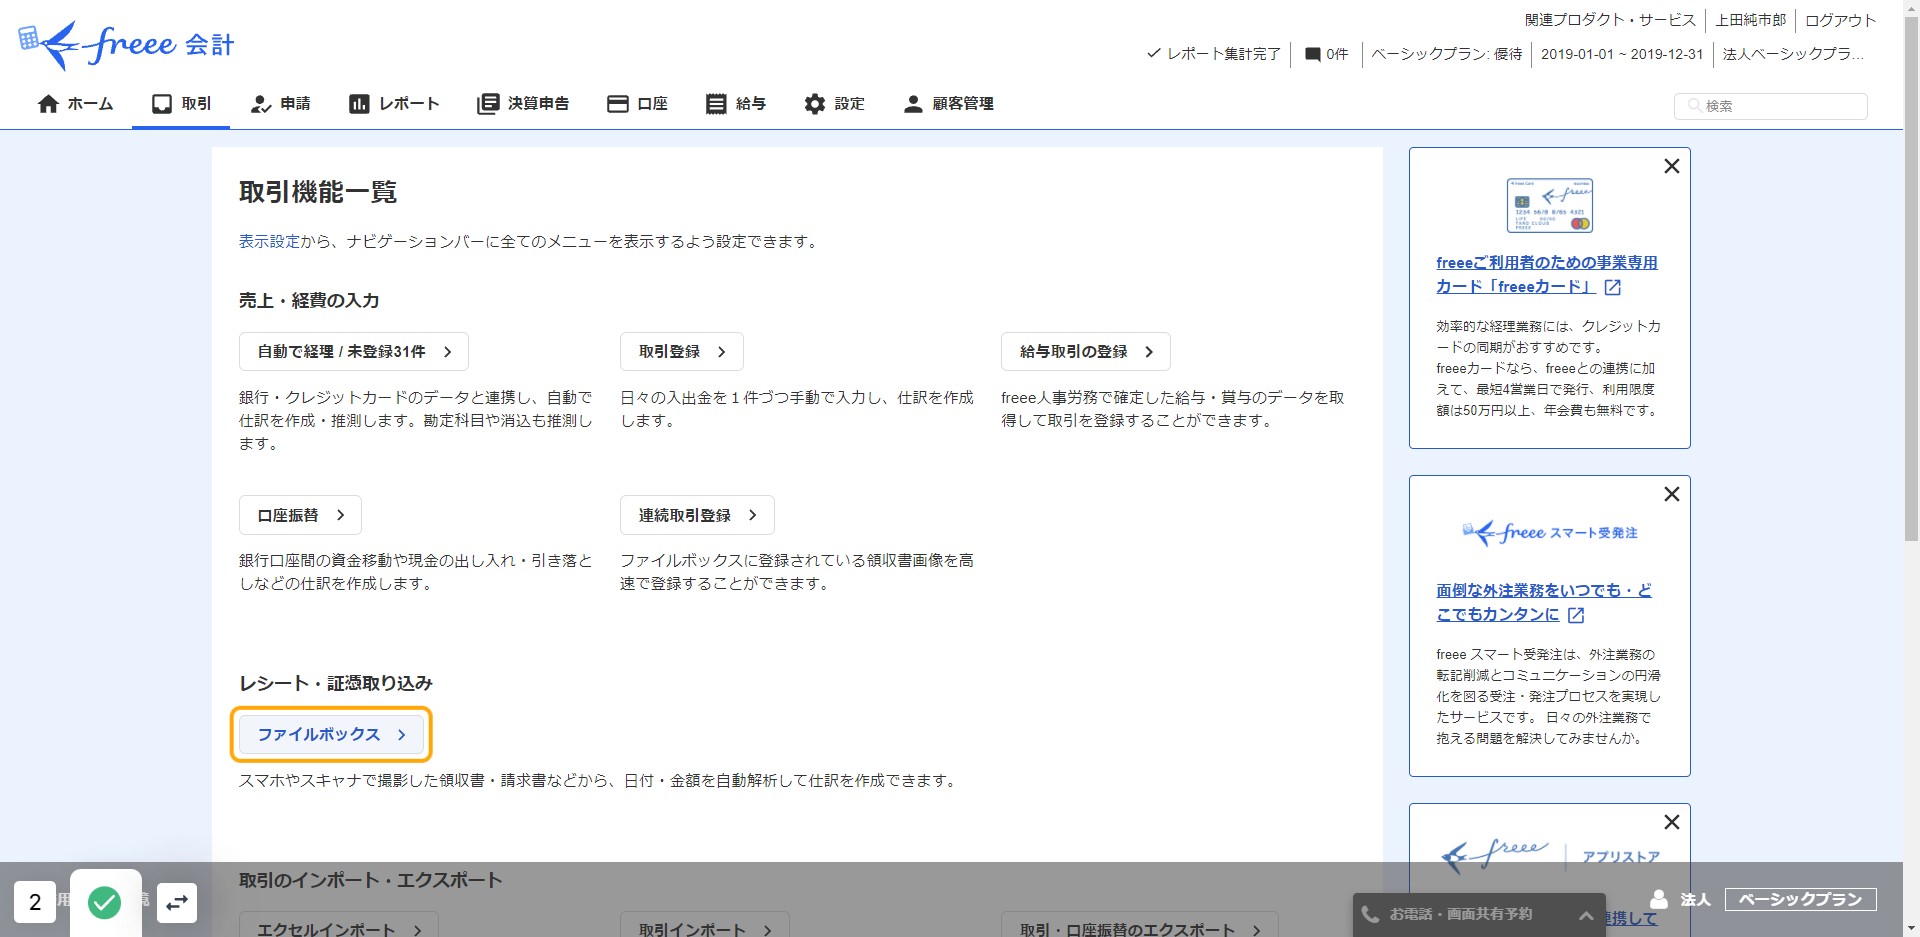The image size is (1920, 937).
Task: Open the レポート menu
Action: click(394, 104)
